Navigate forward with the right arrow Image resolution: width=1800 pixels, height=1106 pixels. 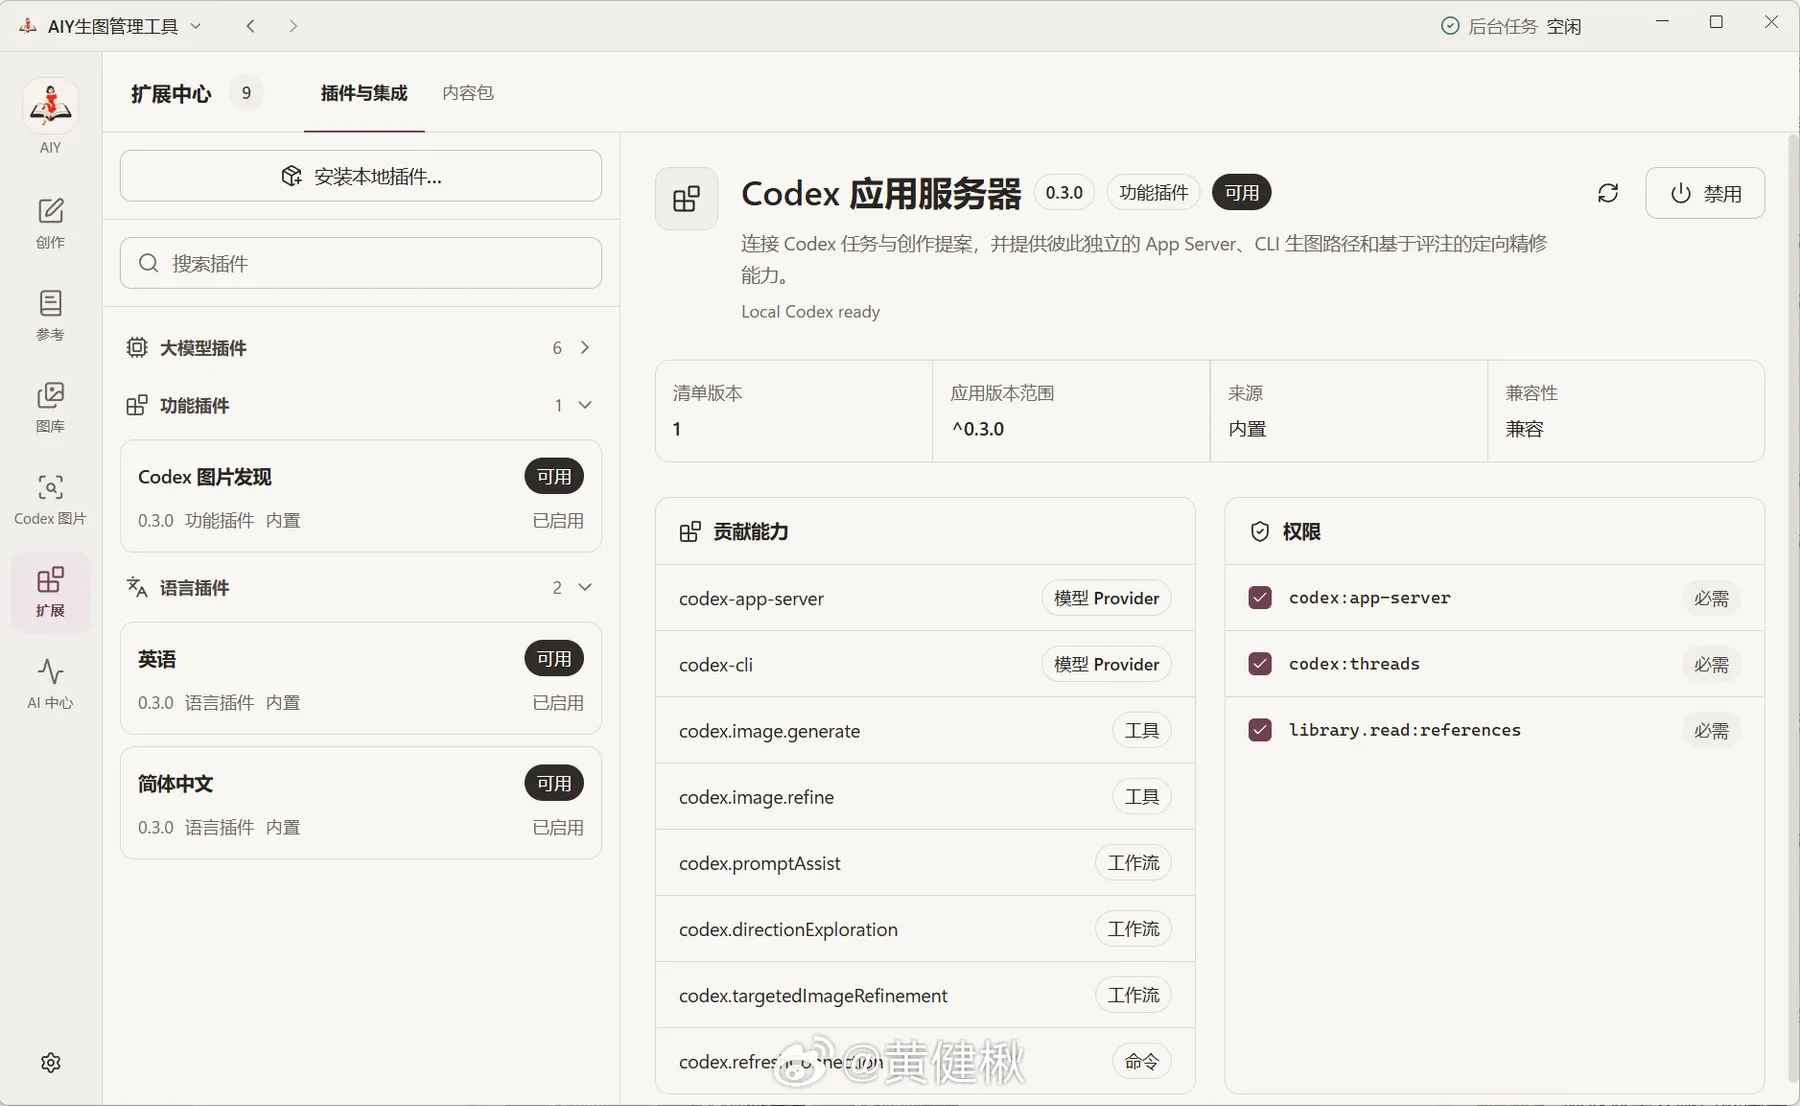click(293, 26)
